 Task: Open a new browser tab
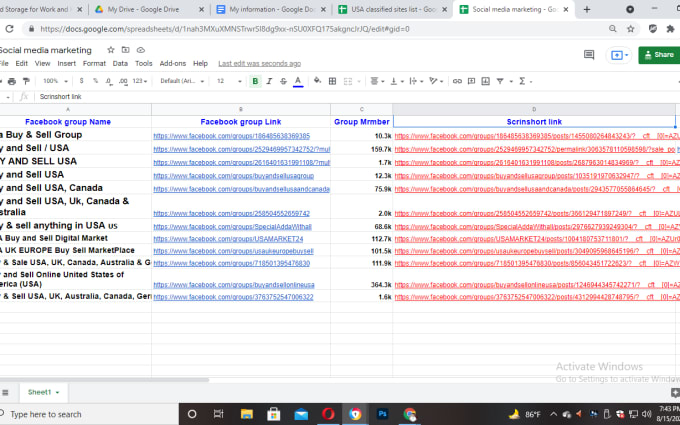pos(587,9)
